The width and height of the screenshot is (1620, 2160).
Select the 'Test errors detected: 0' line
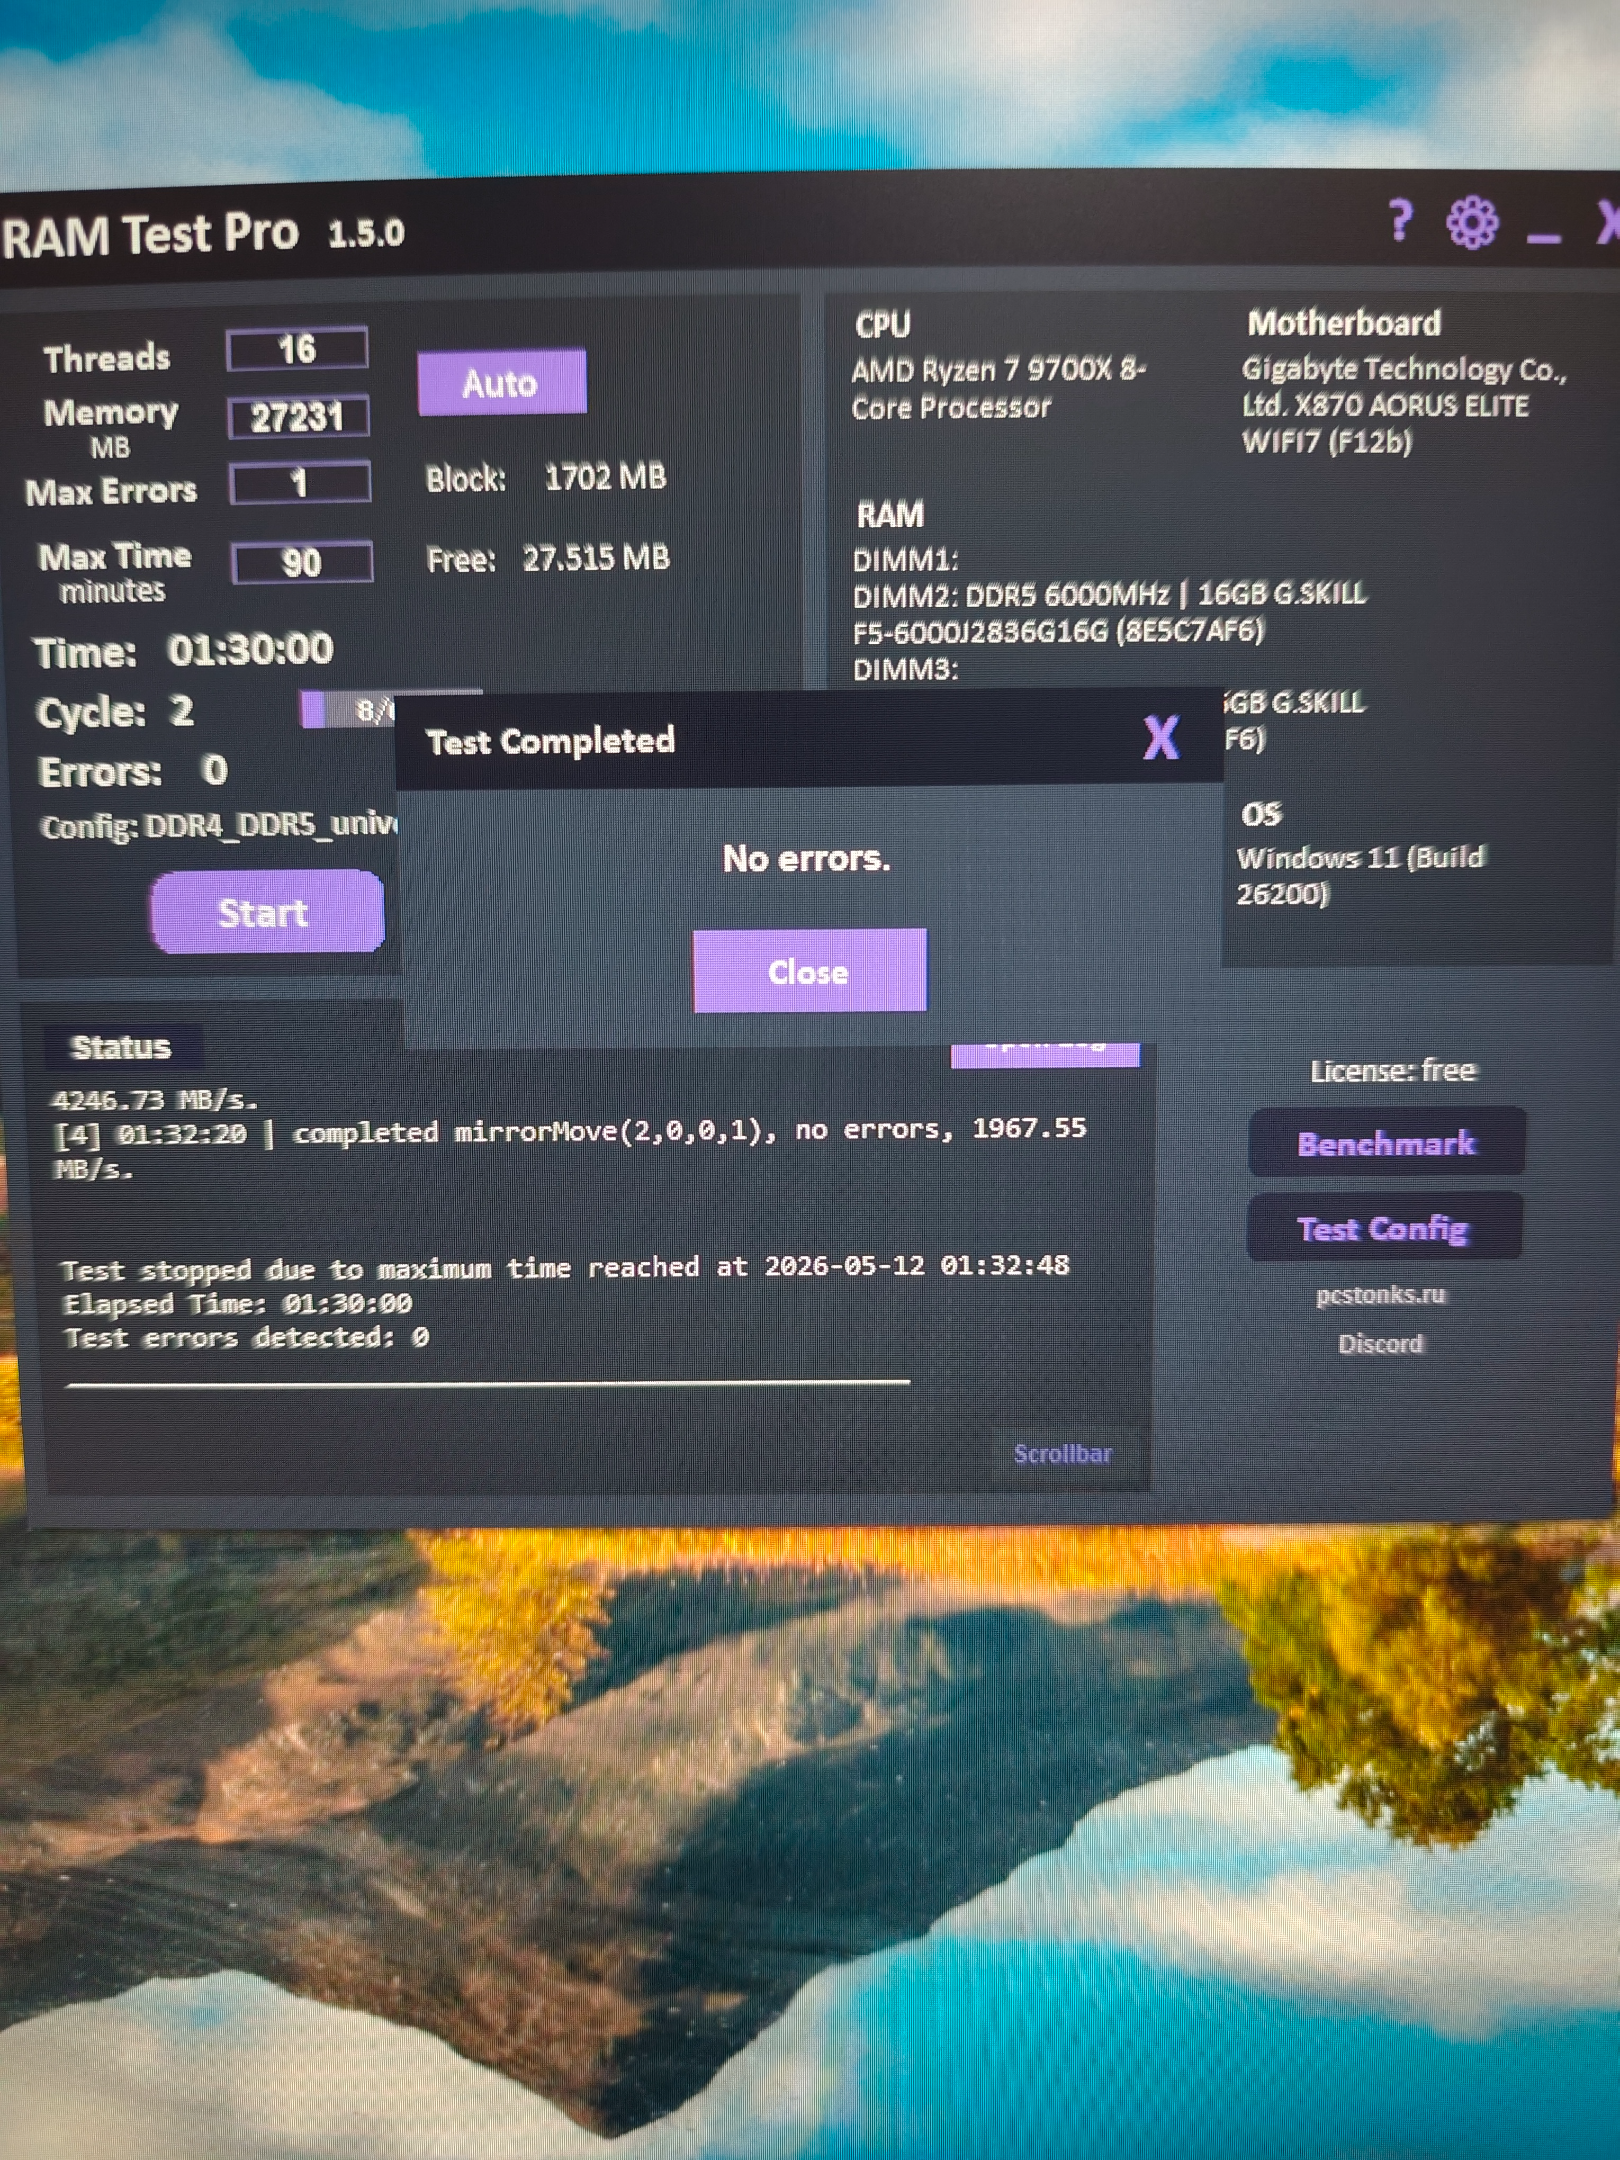pos(246,1337)
